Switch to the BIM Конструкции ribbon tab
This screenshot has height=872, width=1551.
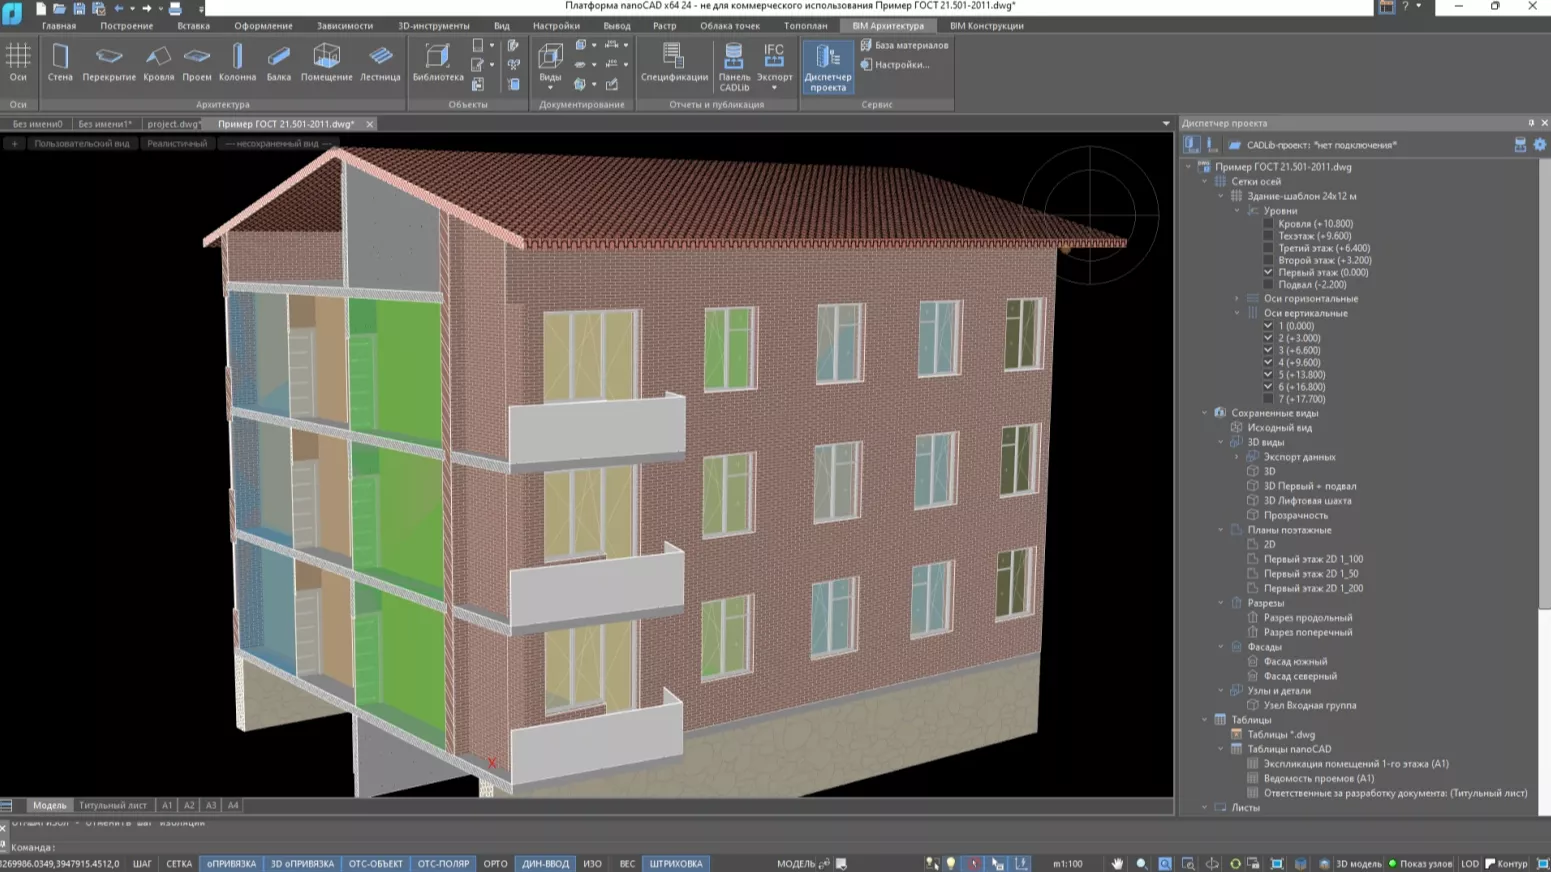click(985, 25)
